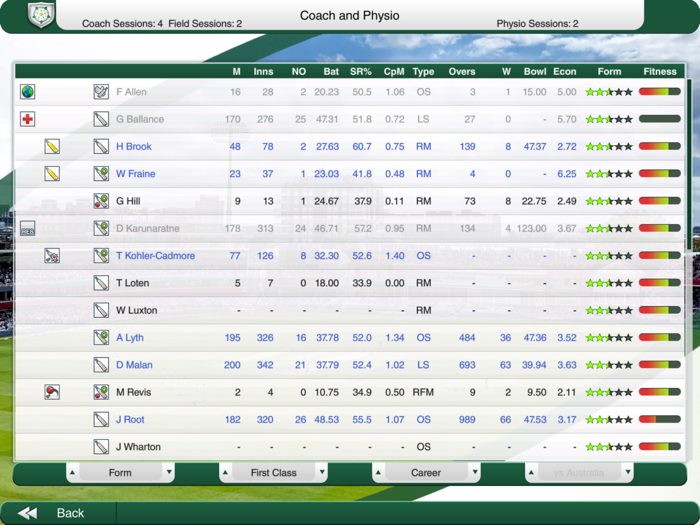Image resolution: width=700 pixels, height=525 pixels.
Task: Click the role icon for A Lyth
Action: pyautogui.click(x=101, y=338)
